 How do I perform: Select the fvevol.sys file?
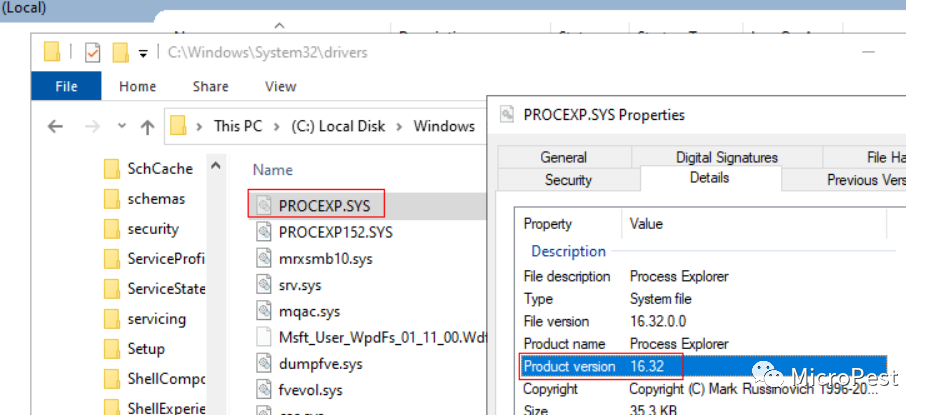coord(310,390)
